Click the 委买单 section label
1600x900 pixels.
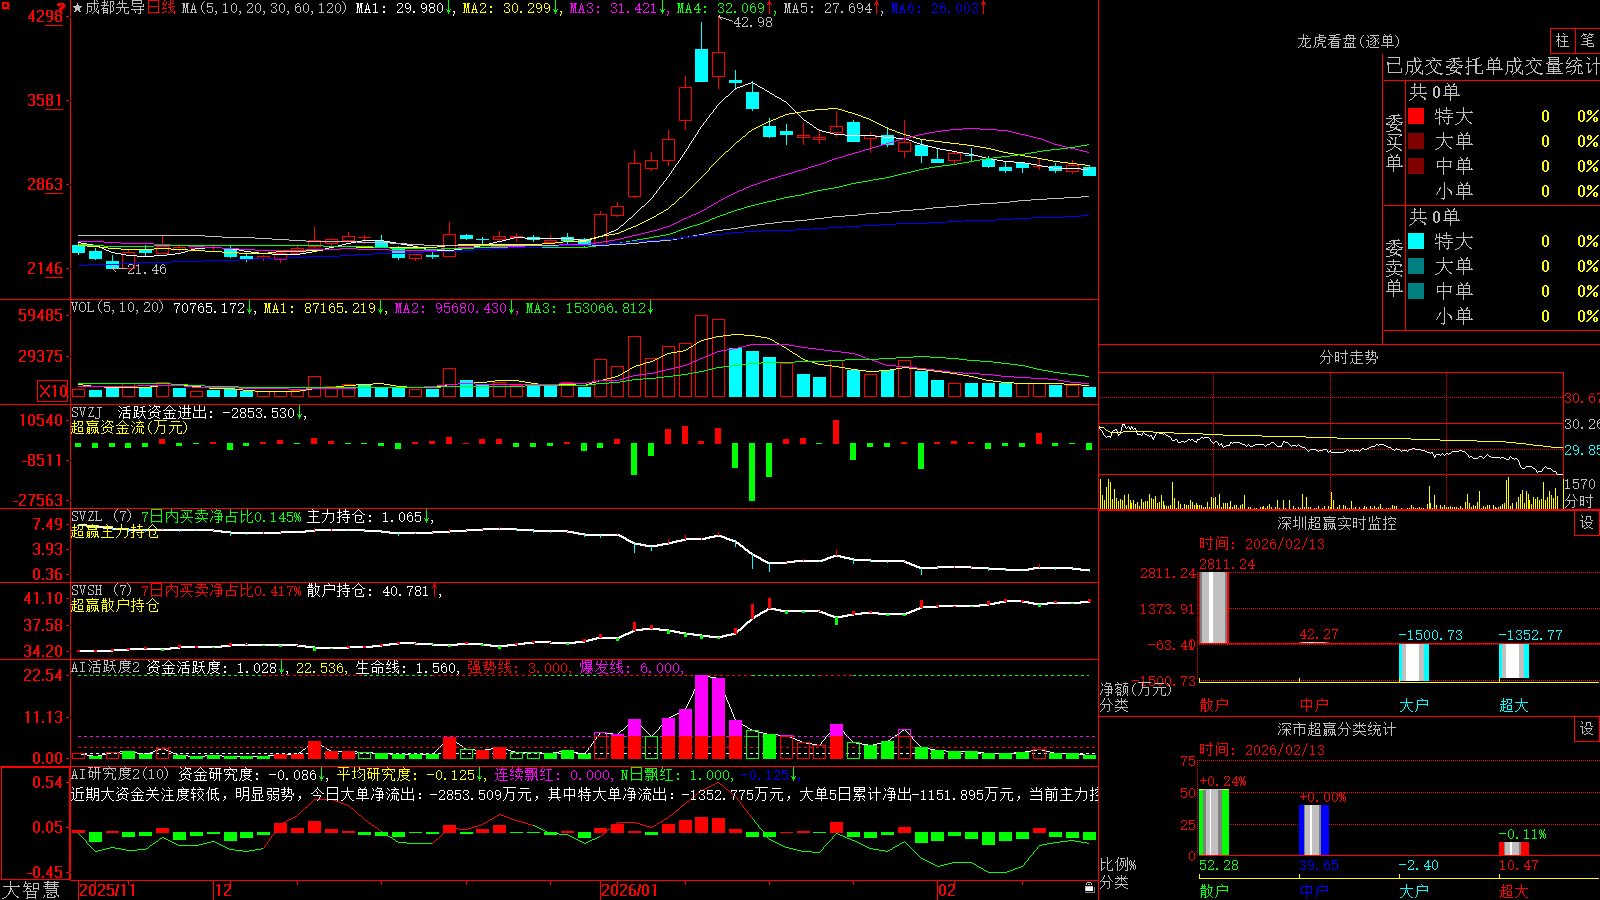click(x=1394, y=143)
